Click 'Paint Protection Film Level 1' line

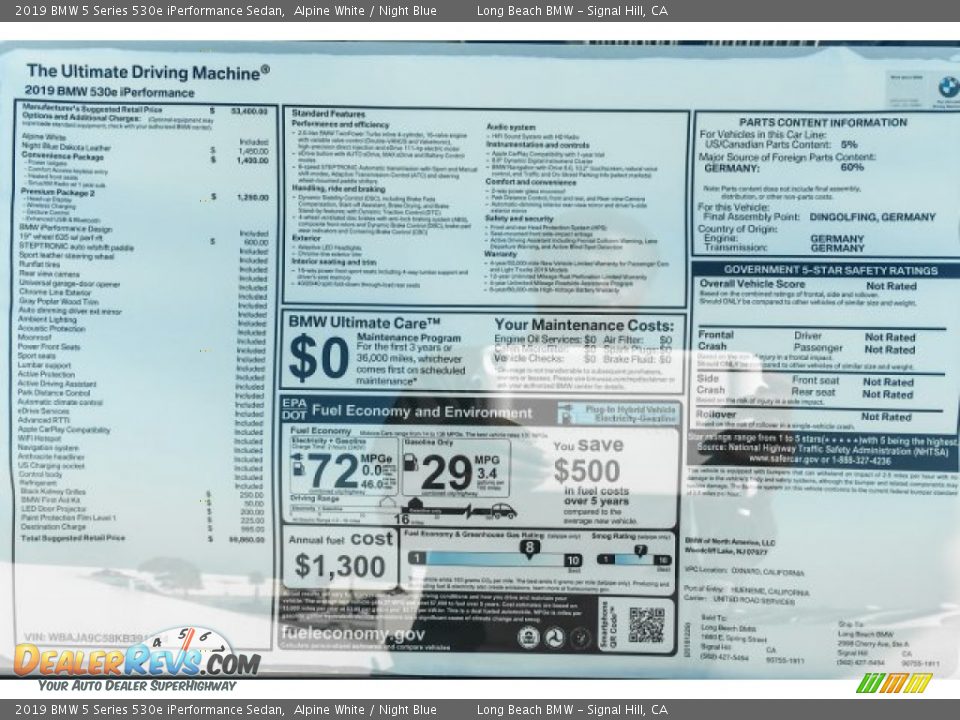(68, 518)
